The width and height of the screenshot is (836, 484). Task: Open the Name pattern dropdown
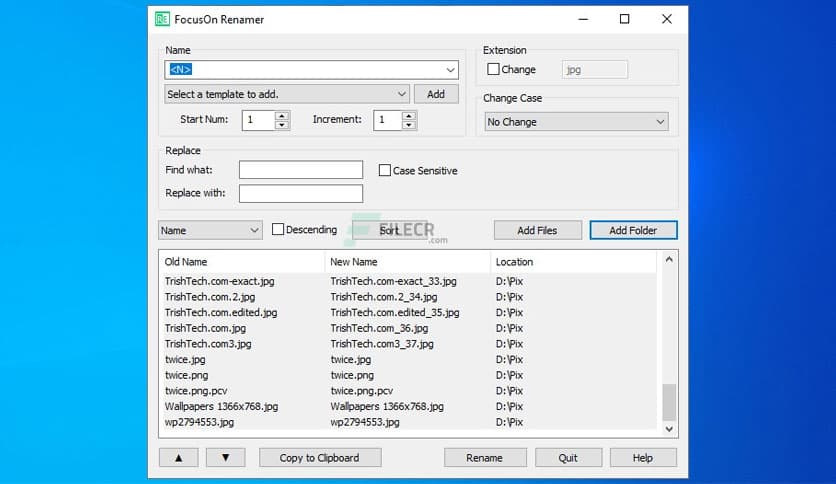pyautogui.click(x=450, y=70)
